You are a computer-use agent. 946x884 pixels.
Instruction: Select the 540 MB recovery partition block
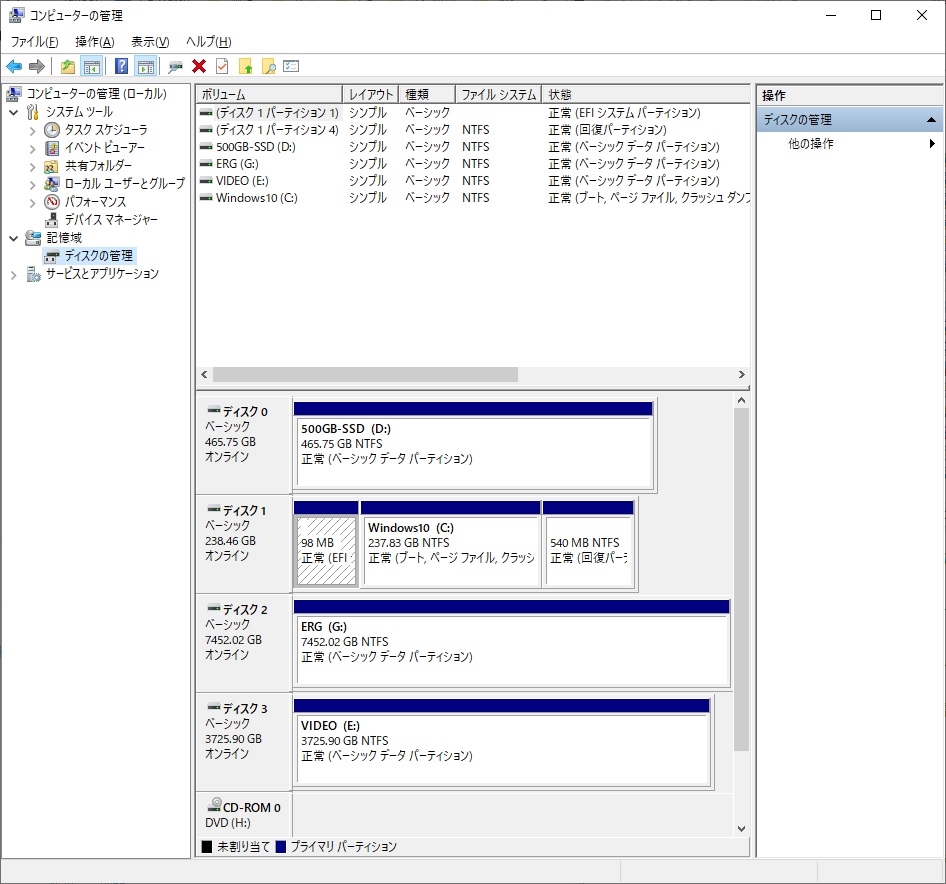588,544
